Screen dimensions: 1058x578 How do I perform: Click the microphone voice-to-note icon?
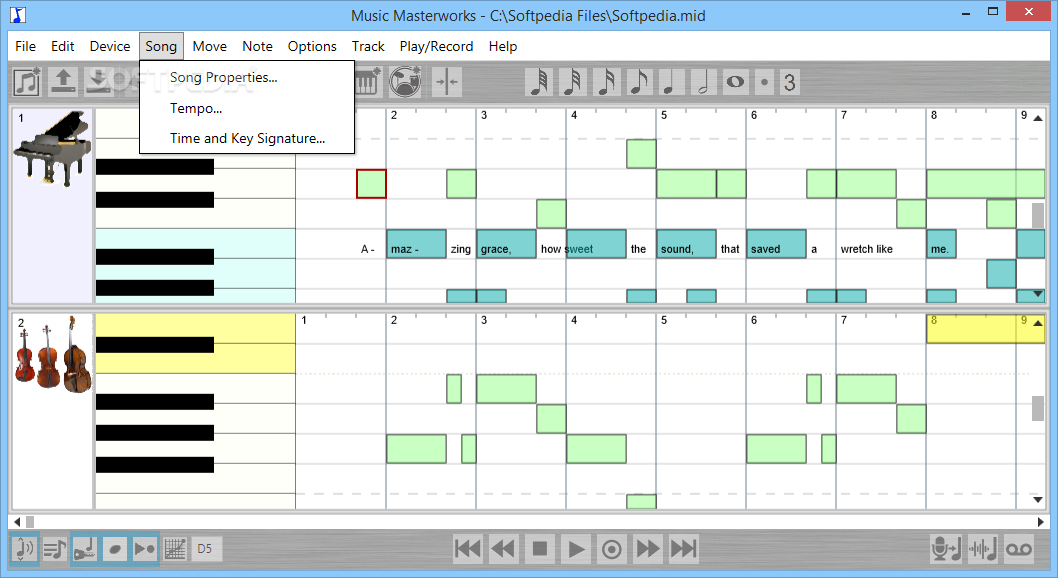click(946, 549)
